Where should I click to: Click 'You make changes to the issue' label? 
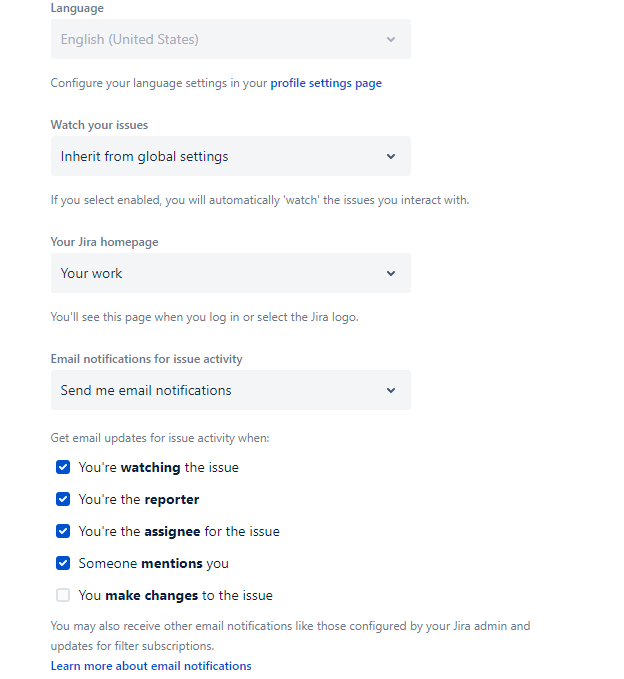pos(175,595)
